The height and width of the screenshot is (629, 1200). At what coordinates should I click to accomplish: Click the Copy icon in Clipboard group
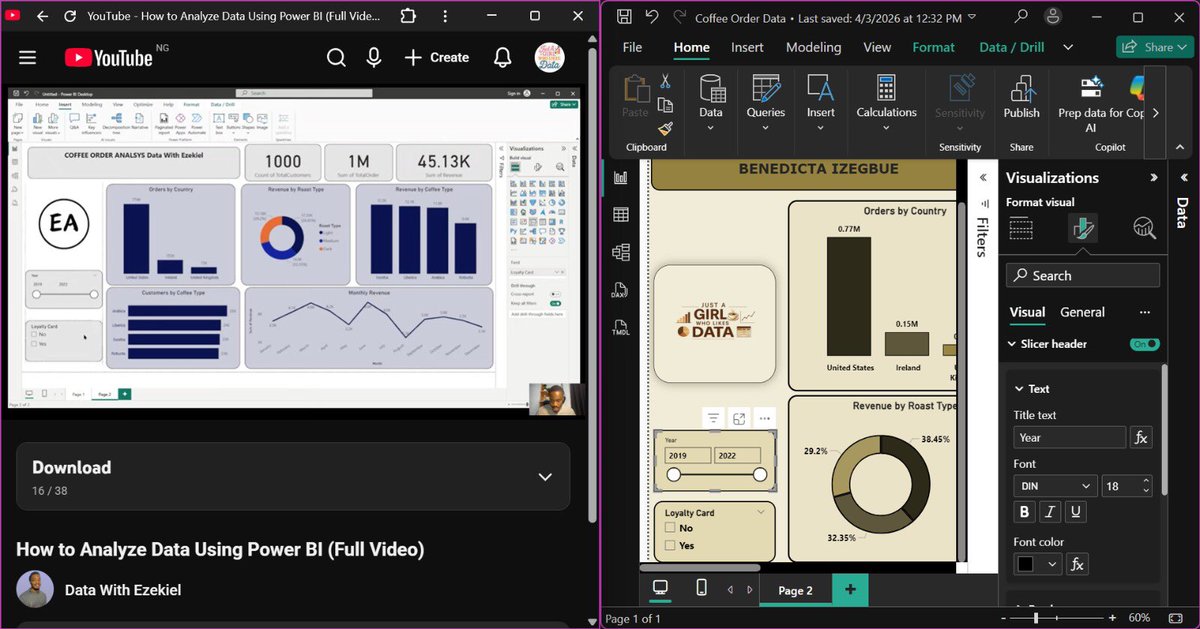[665, 105]
